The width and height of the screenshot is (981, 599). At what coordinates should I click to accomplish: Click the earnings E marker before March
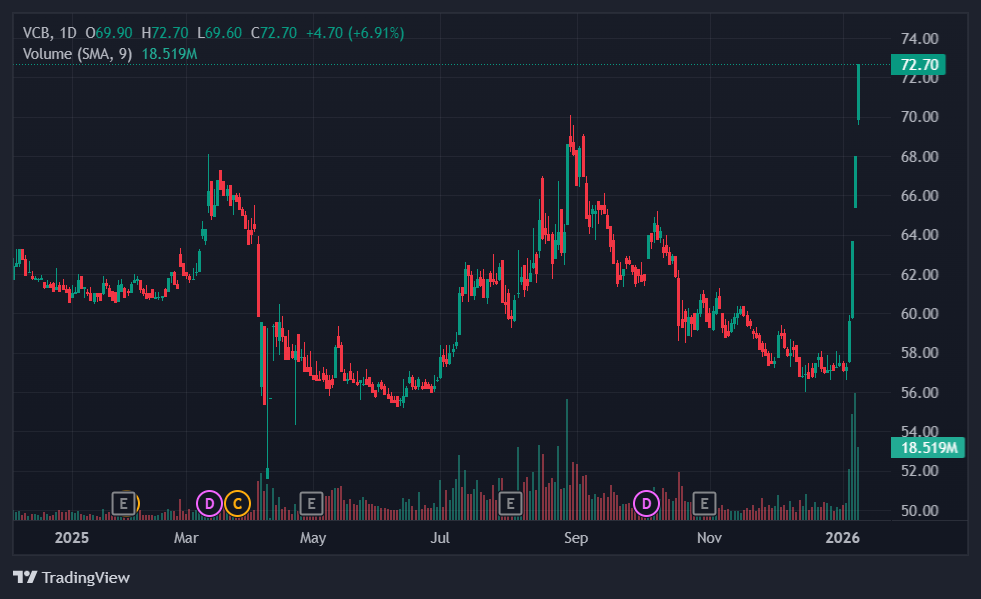pyautogui.click(x=124, y=502)
